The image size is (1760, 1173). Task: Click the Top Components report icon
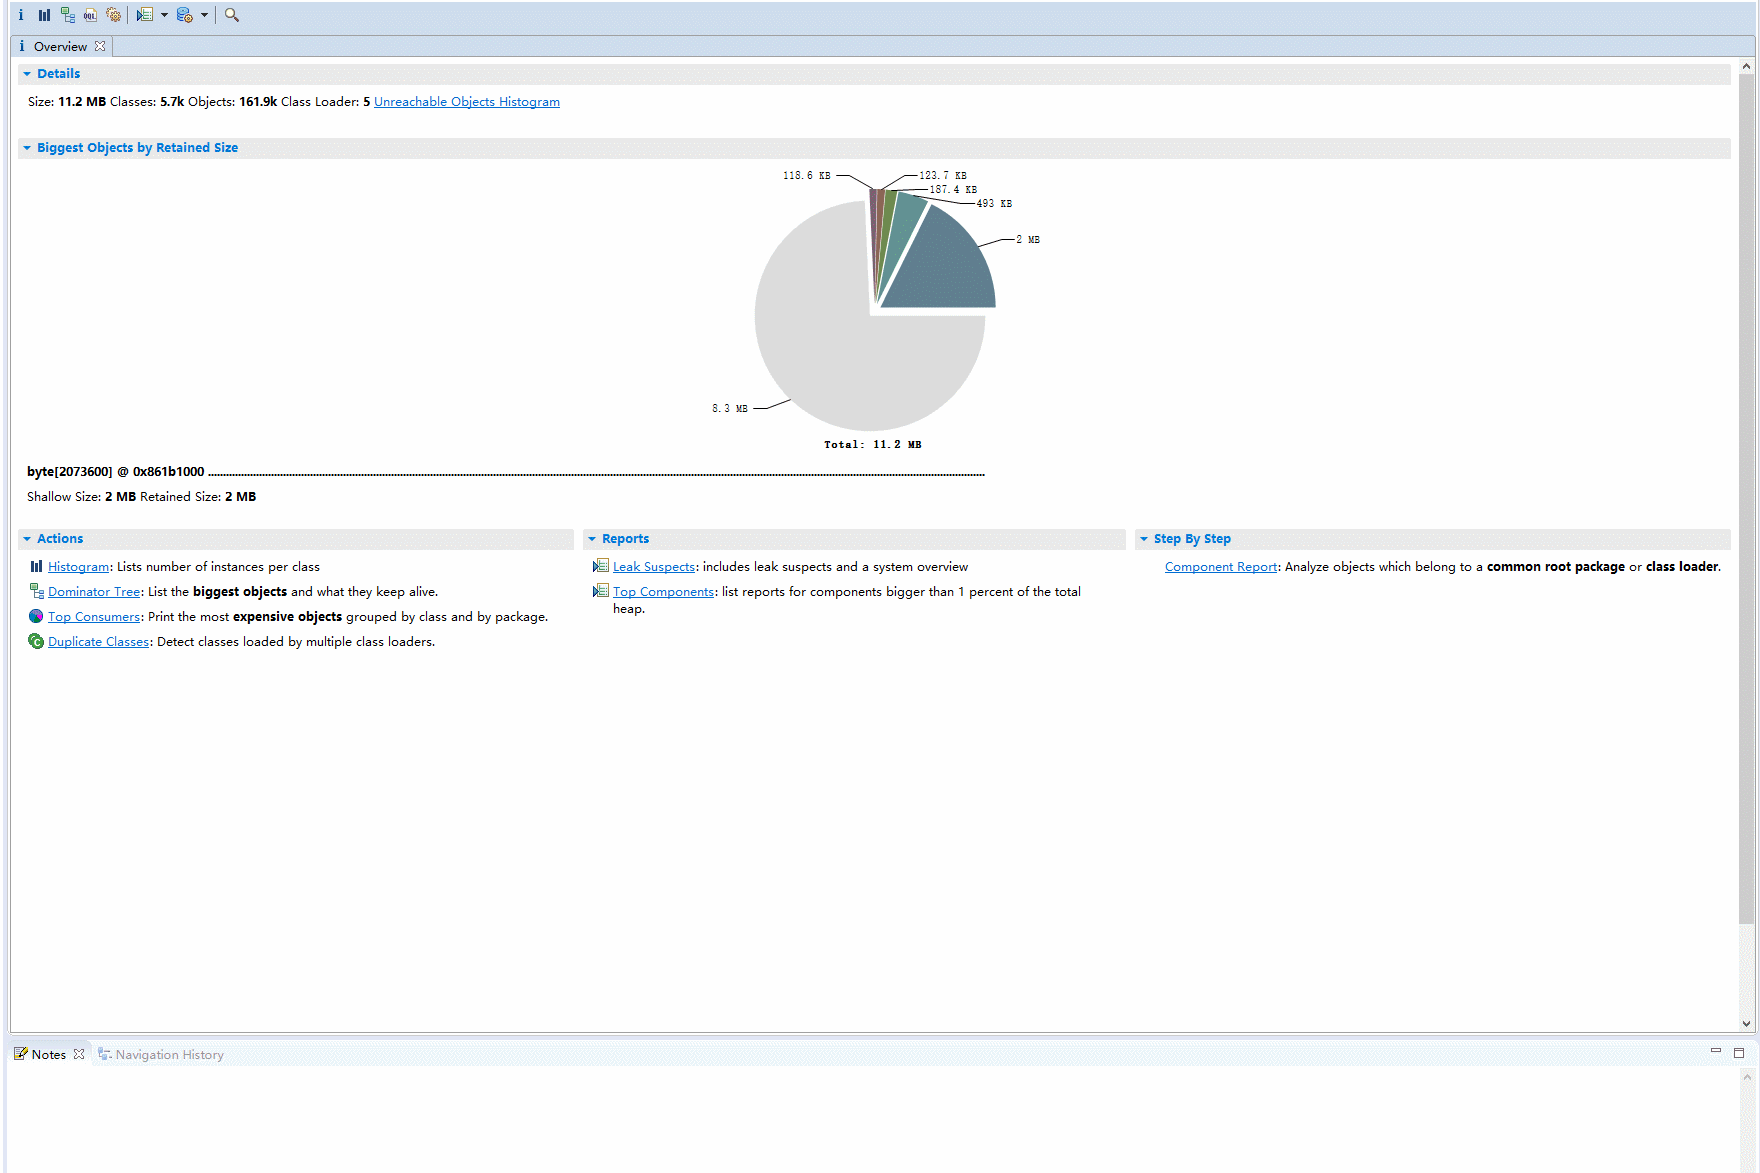[x=601, y=591]
